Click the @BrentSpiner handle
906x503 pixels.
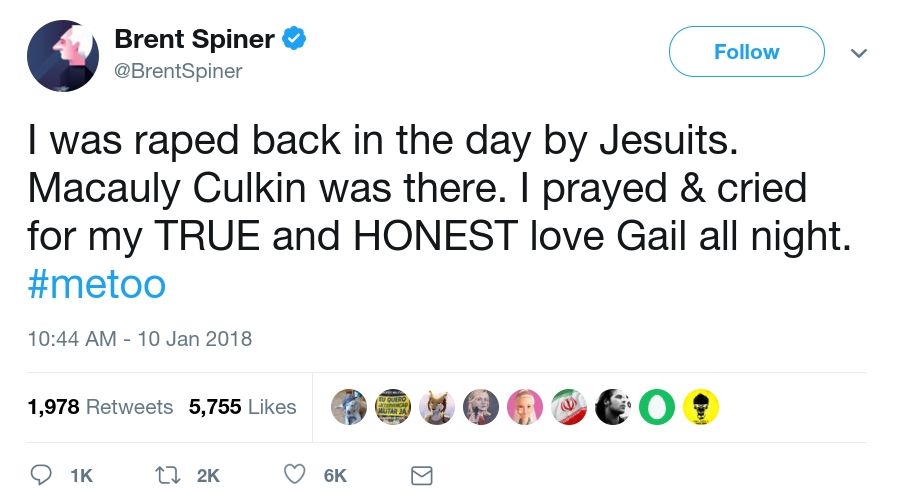click(178, 71)
